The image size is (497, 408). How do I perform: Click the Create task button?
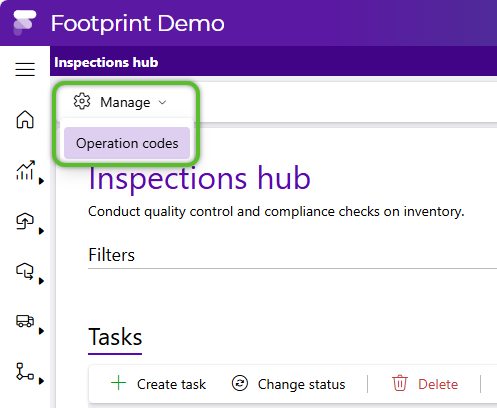pyautogui.click(x=158, y=384)
